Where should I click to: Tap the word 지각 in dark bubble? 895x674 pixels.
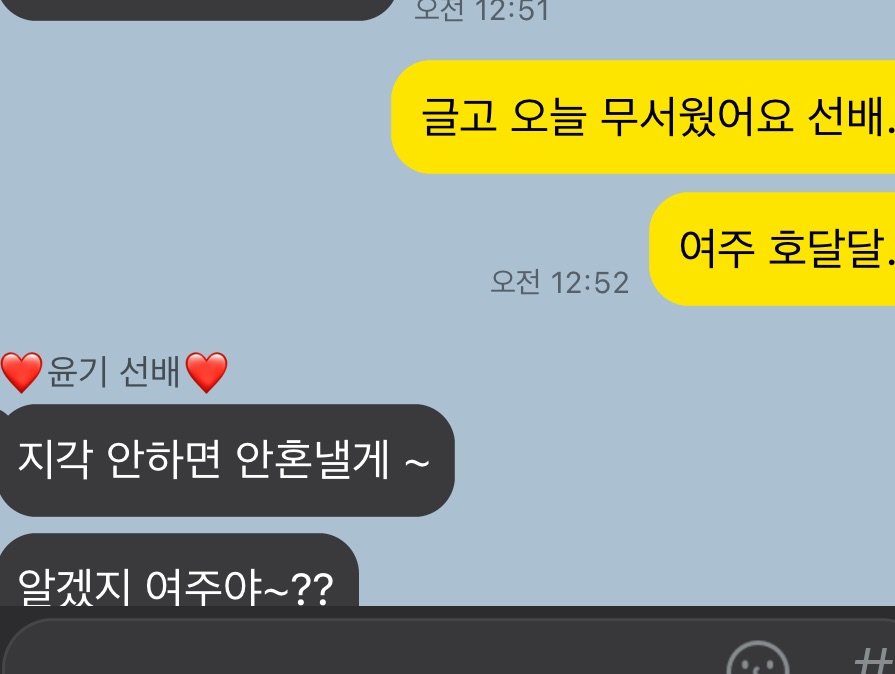click(54, 459)
